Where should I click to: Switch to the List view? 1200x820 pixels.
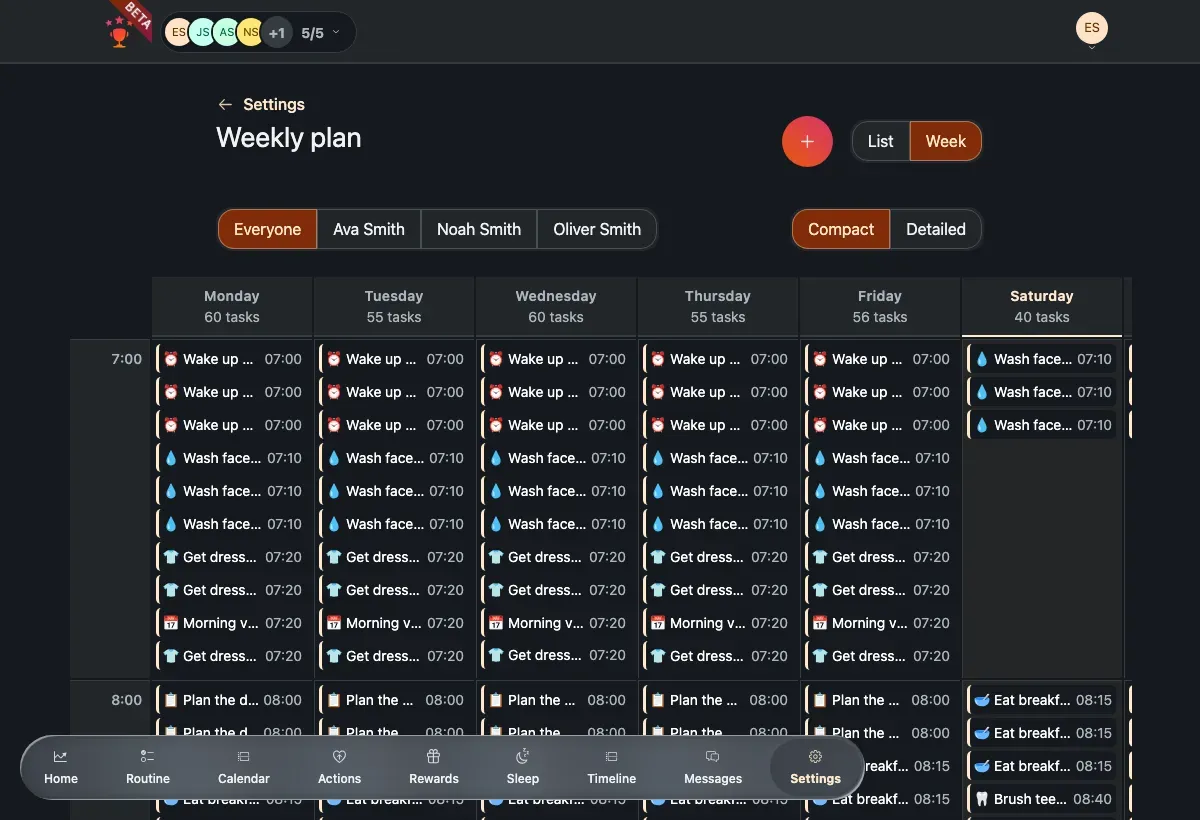880,141
